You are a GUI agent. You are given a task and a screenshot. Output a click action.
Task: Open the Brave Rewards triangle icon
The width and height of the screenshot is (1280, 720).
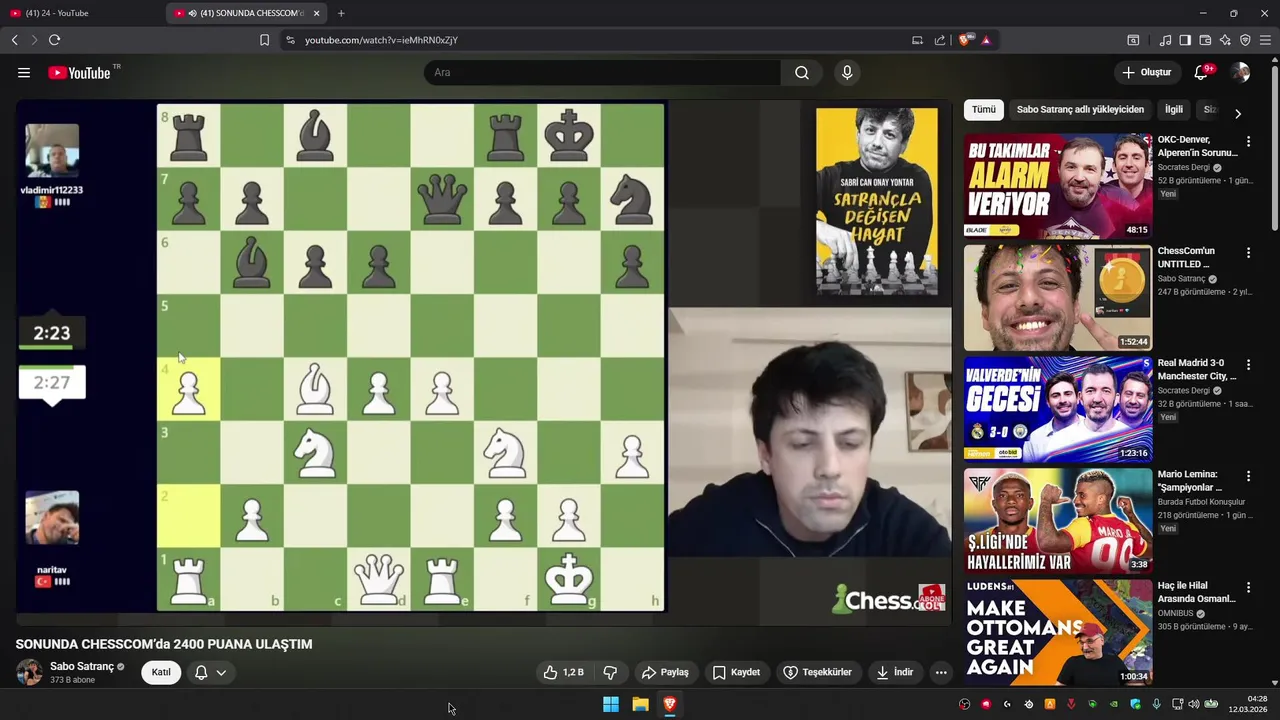[x=985, y=40]
